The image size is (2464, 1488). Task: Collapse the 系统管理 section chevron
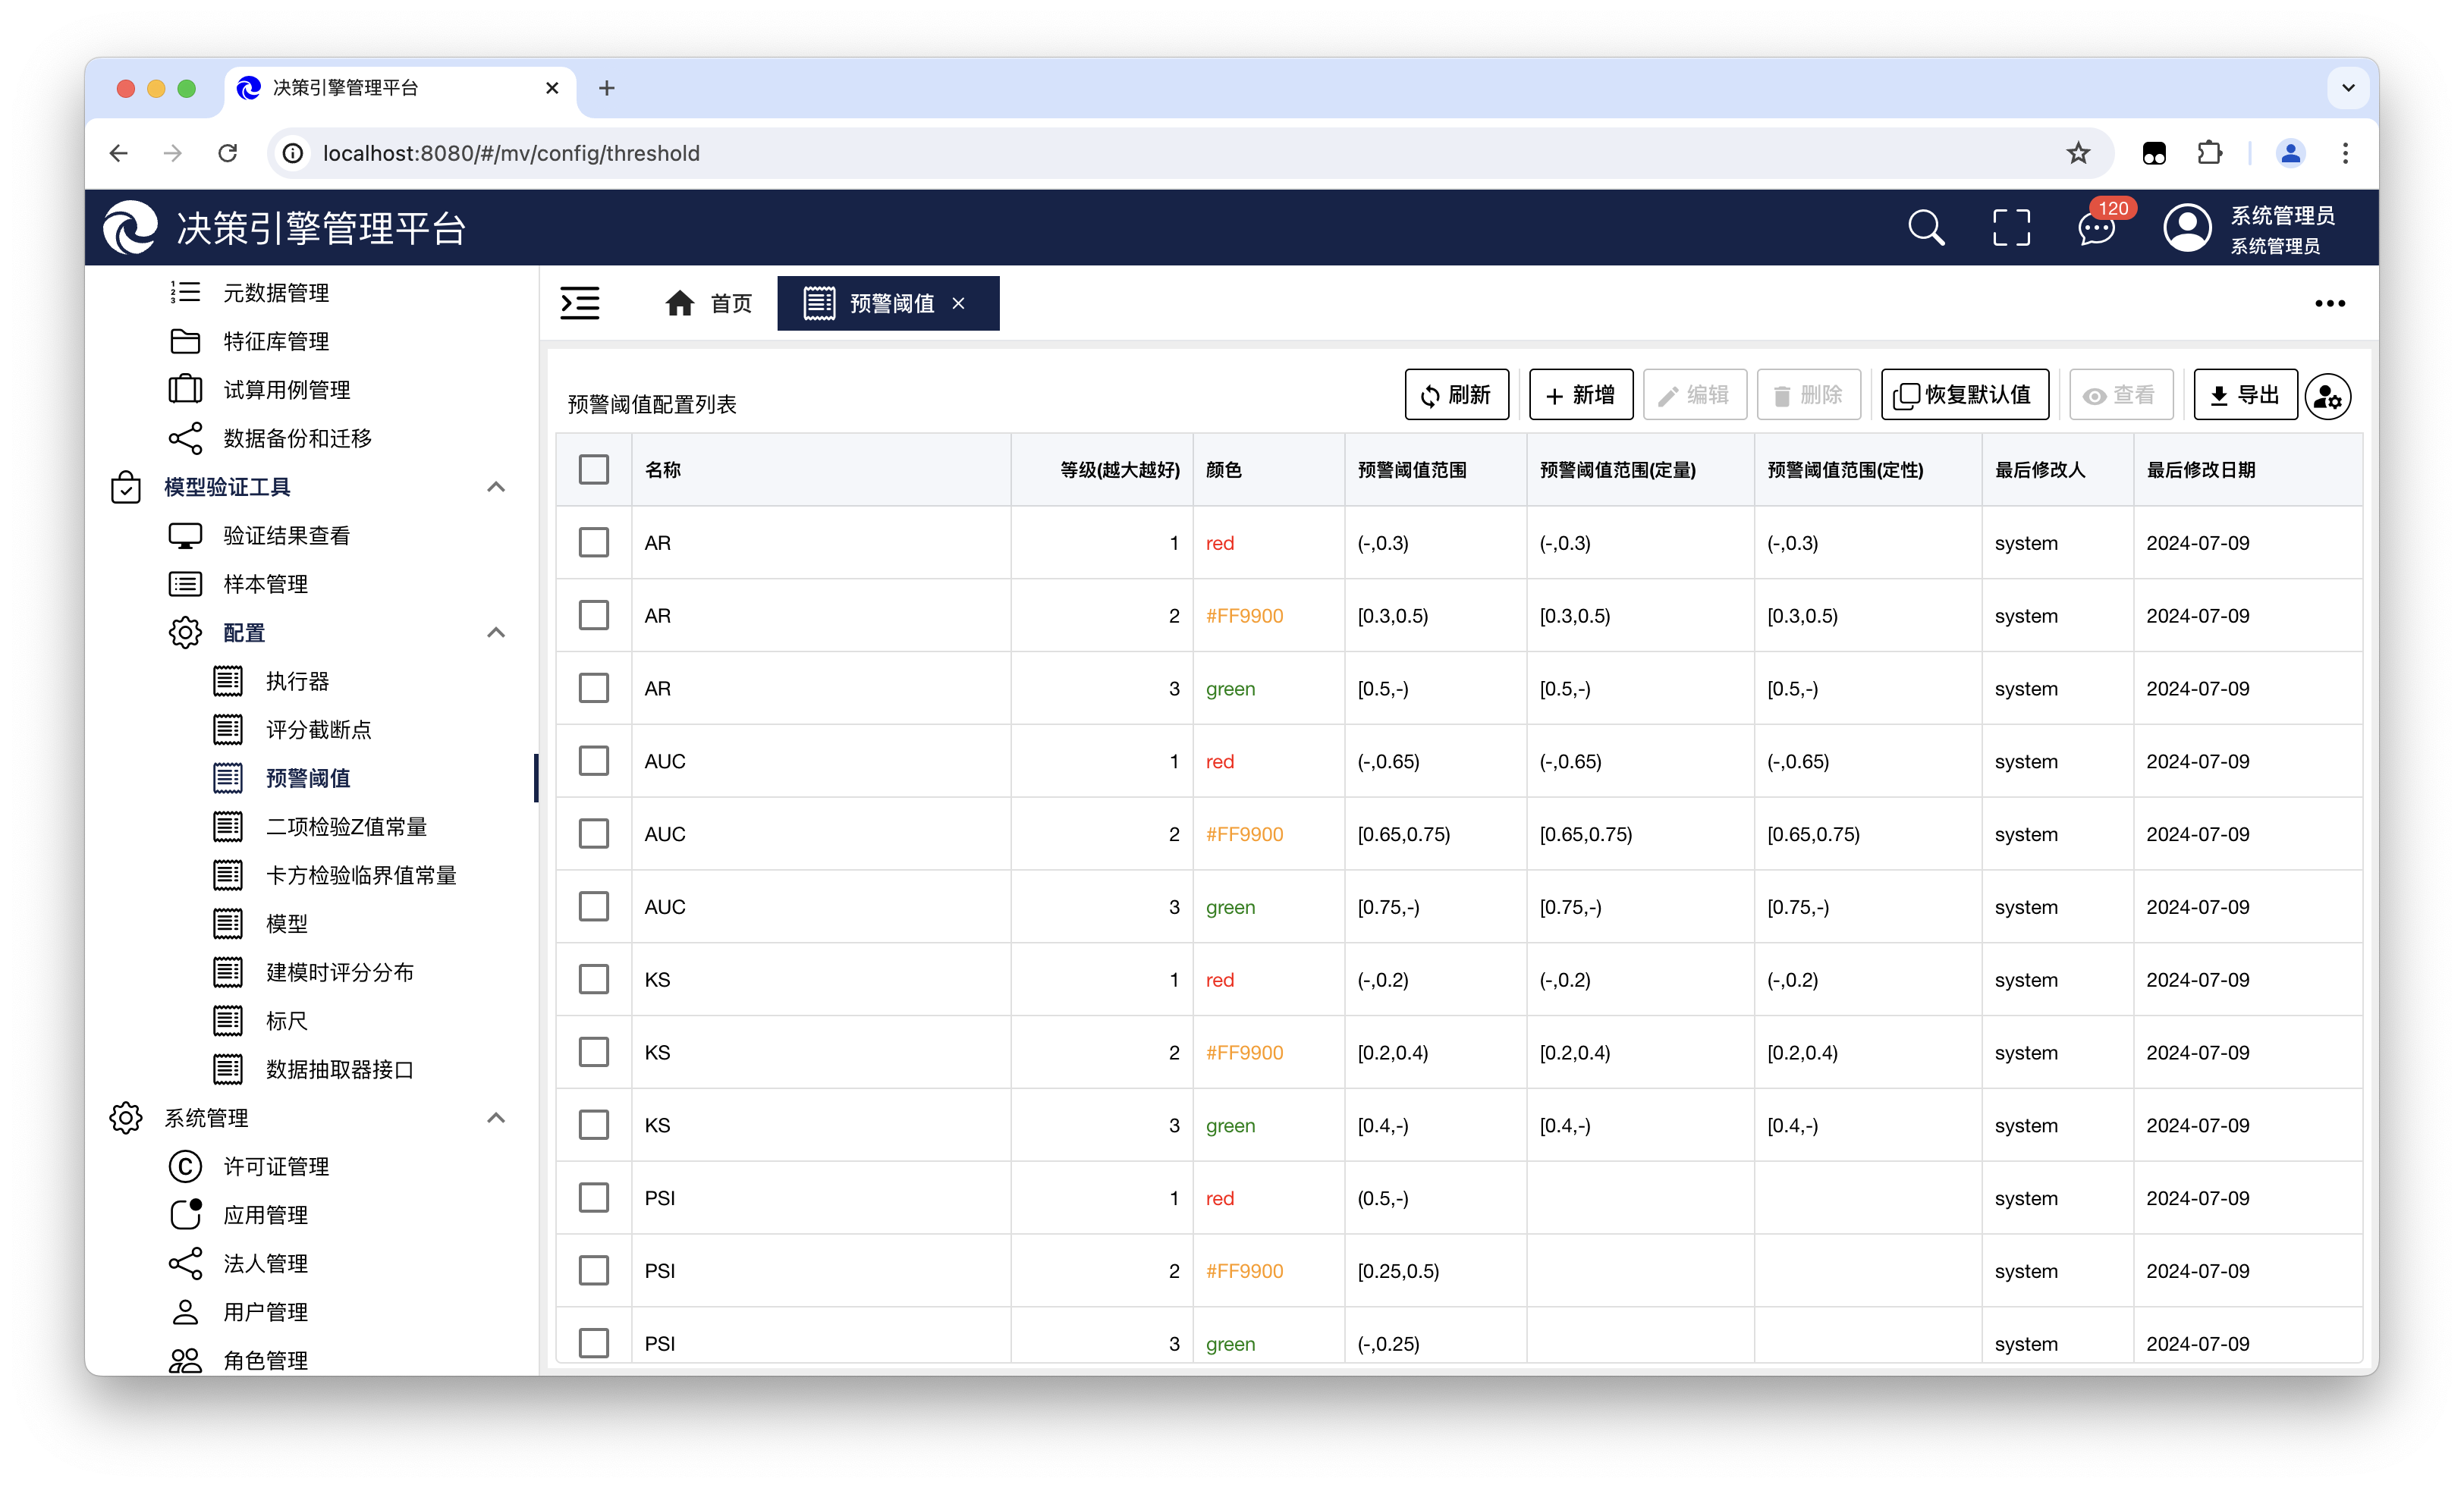tap(496, 1117)
